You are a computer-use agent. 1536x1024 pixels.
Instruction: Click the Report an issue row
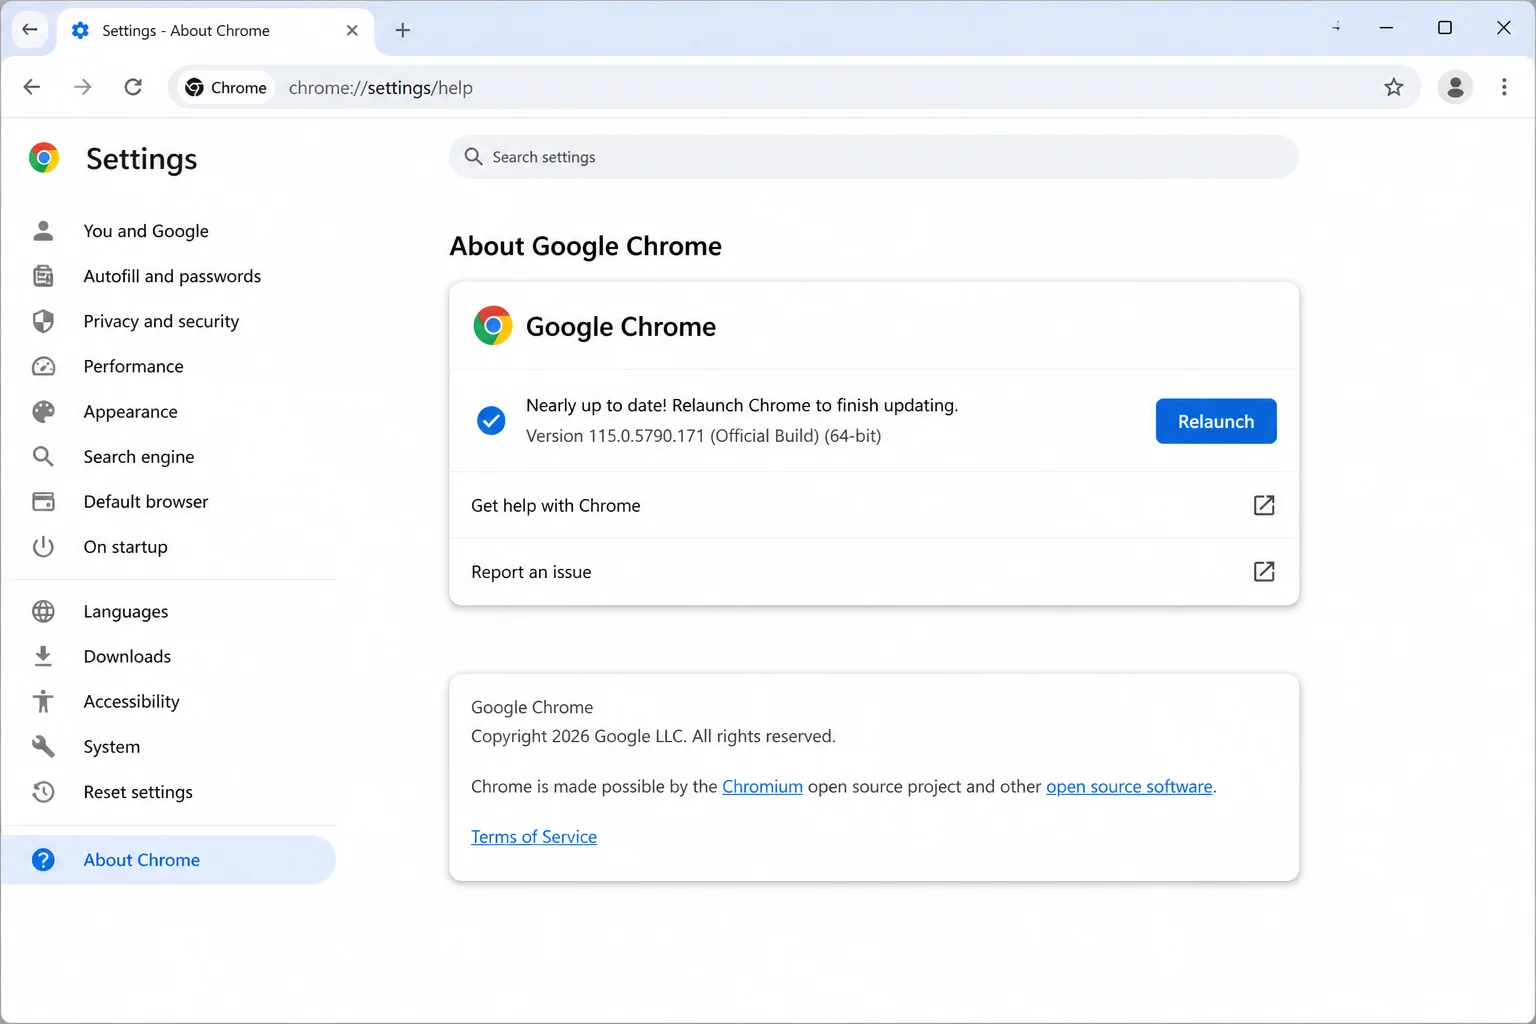click(874, 571)
